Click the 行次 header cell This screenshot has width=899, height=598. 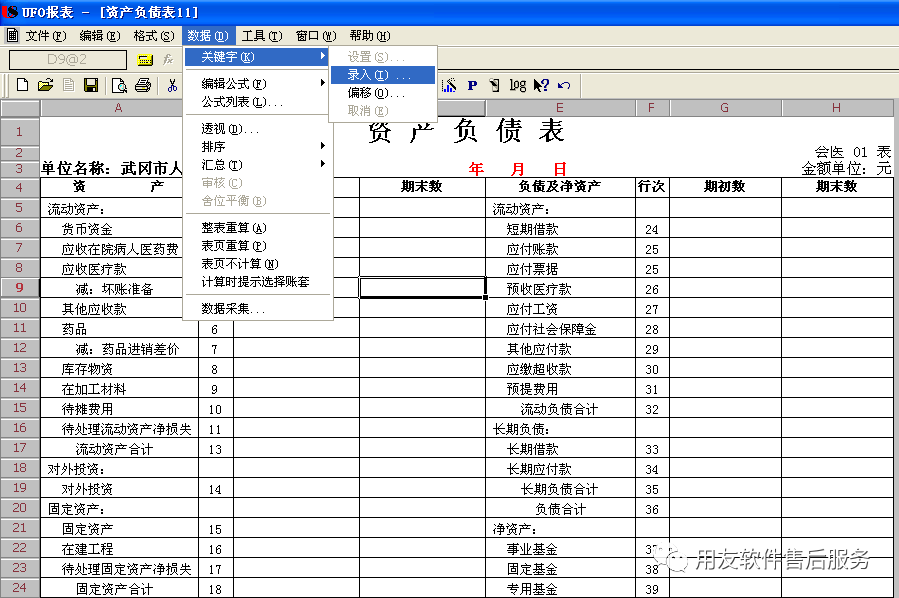point(651,186)
